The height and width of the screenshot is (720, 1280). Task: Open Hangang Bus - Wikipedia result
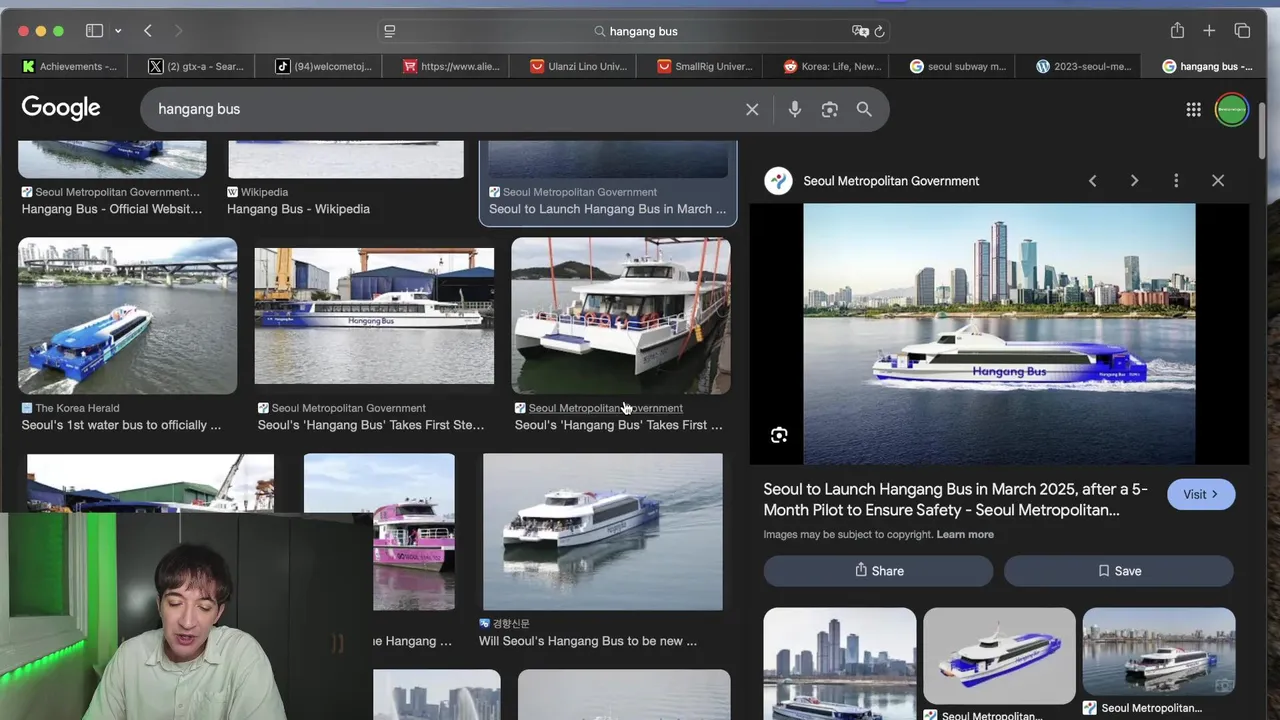tap(298, 209)
